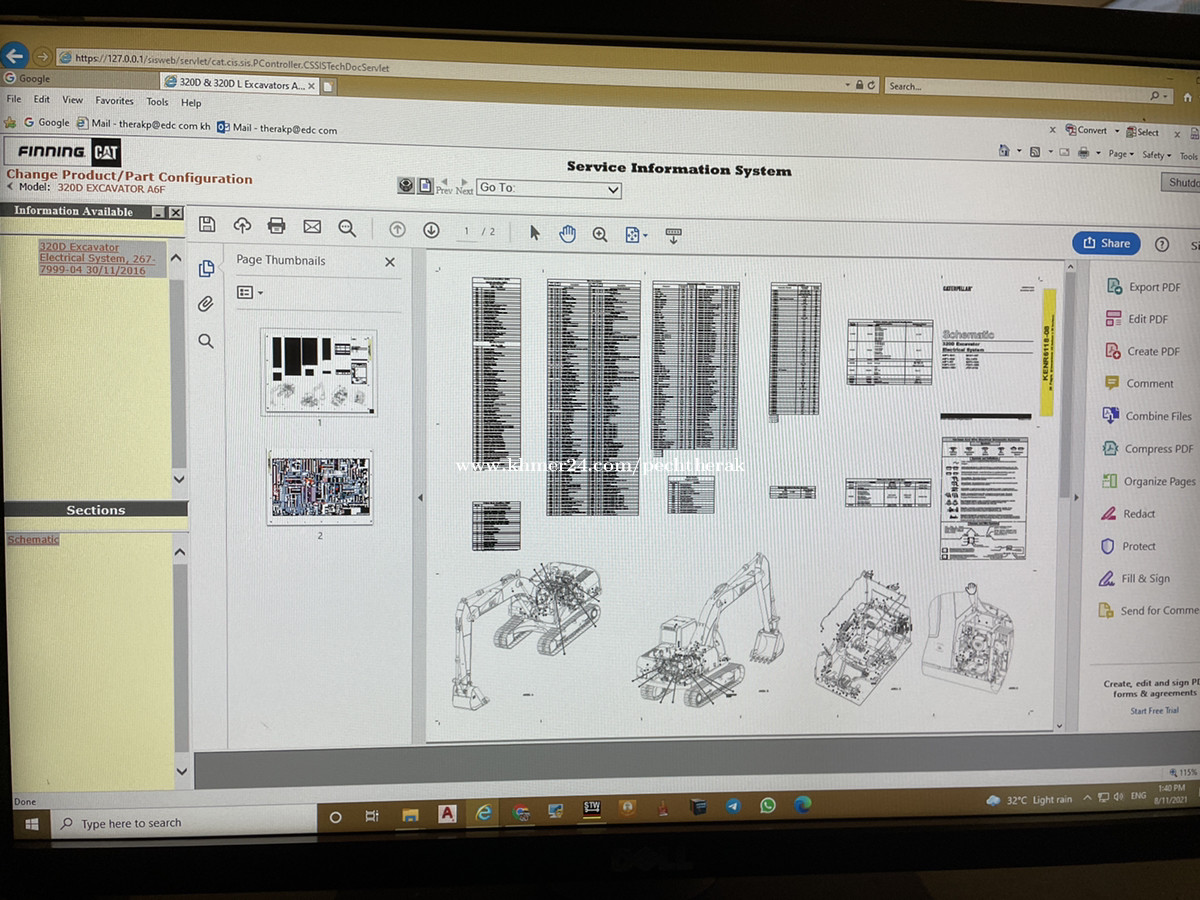Click the PDF save (floppy disk) icon

click(207, 225)
